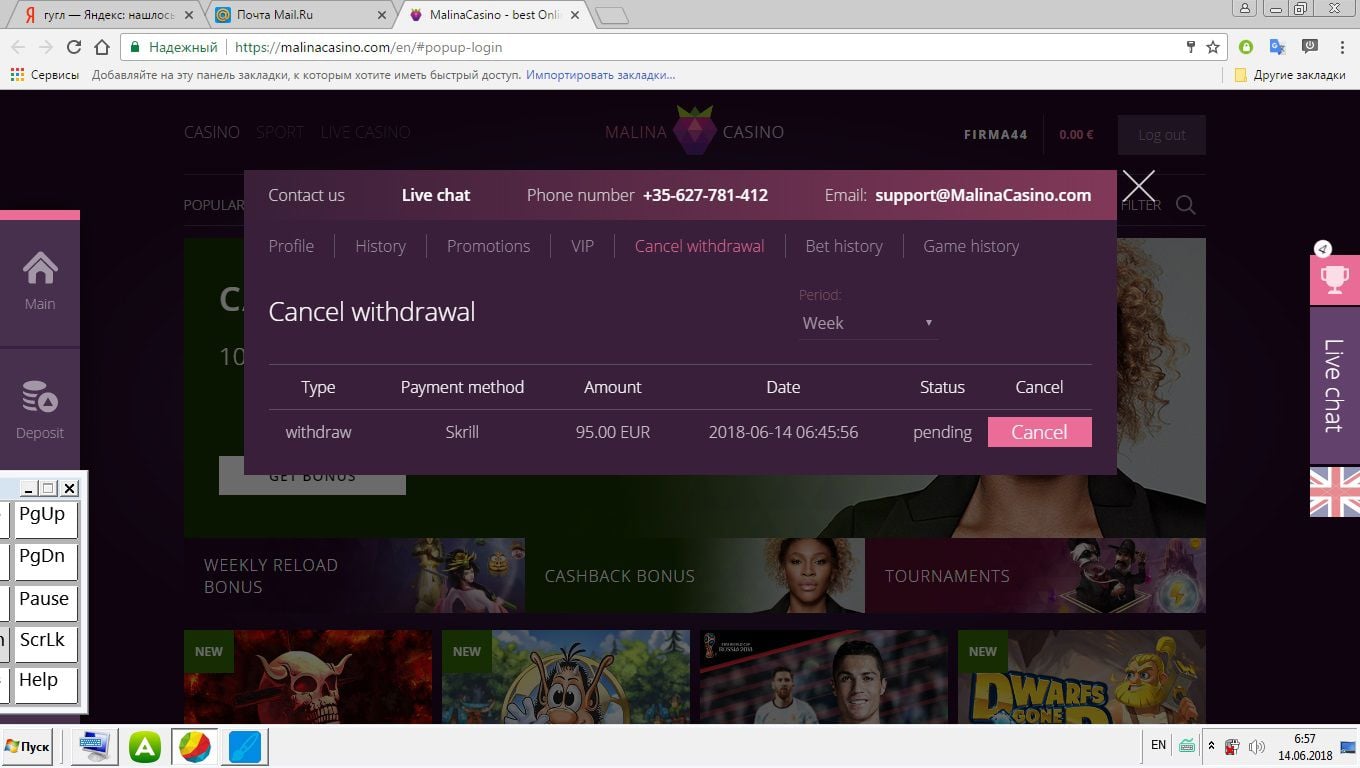The width and height of the screenshot is (1360, 768).
Task: Switch to the Game history tab
Action: (971, 246)
